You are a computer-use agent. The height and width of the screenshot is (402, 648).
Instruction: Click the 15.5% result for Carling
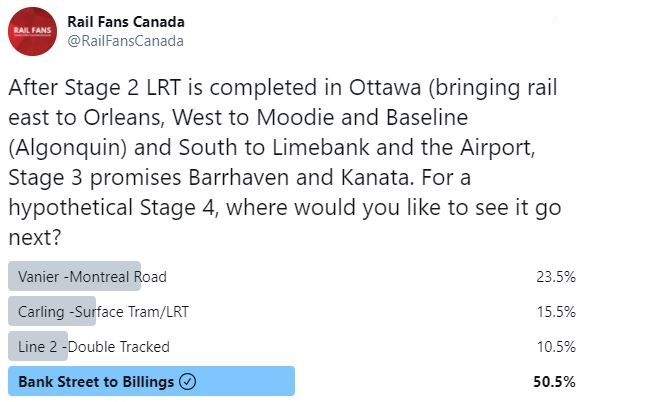(556, 312)
